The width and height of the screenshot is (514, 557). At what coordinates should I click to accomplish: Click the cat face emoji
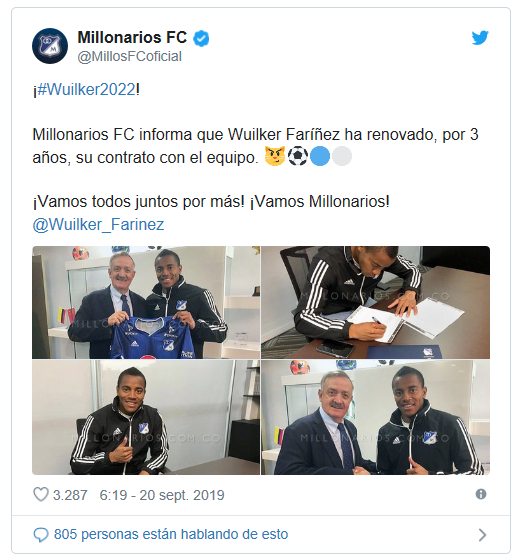pyautogui.click(x=275, y=156)
